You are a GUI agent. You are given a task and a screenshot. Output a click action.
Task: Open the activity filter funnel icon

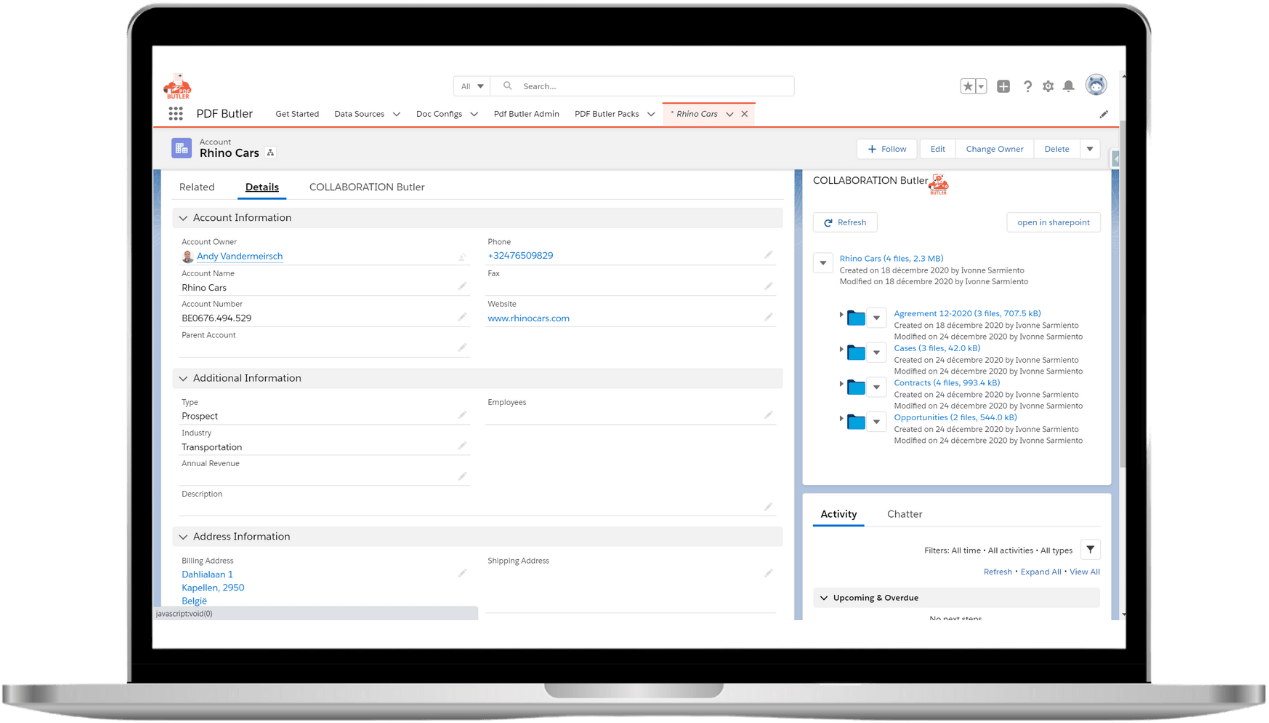[x=1090, y=549]
